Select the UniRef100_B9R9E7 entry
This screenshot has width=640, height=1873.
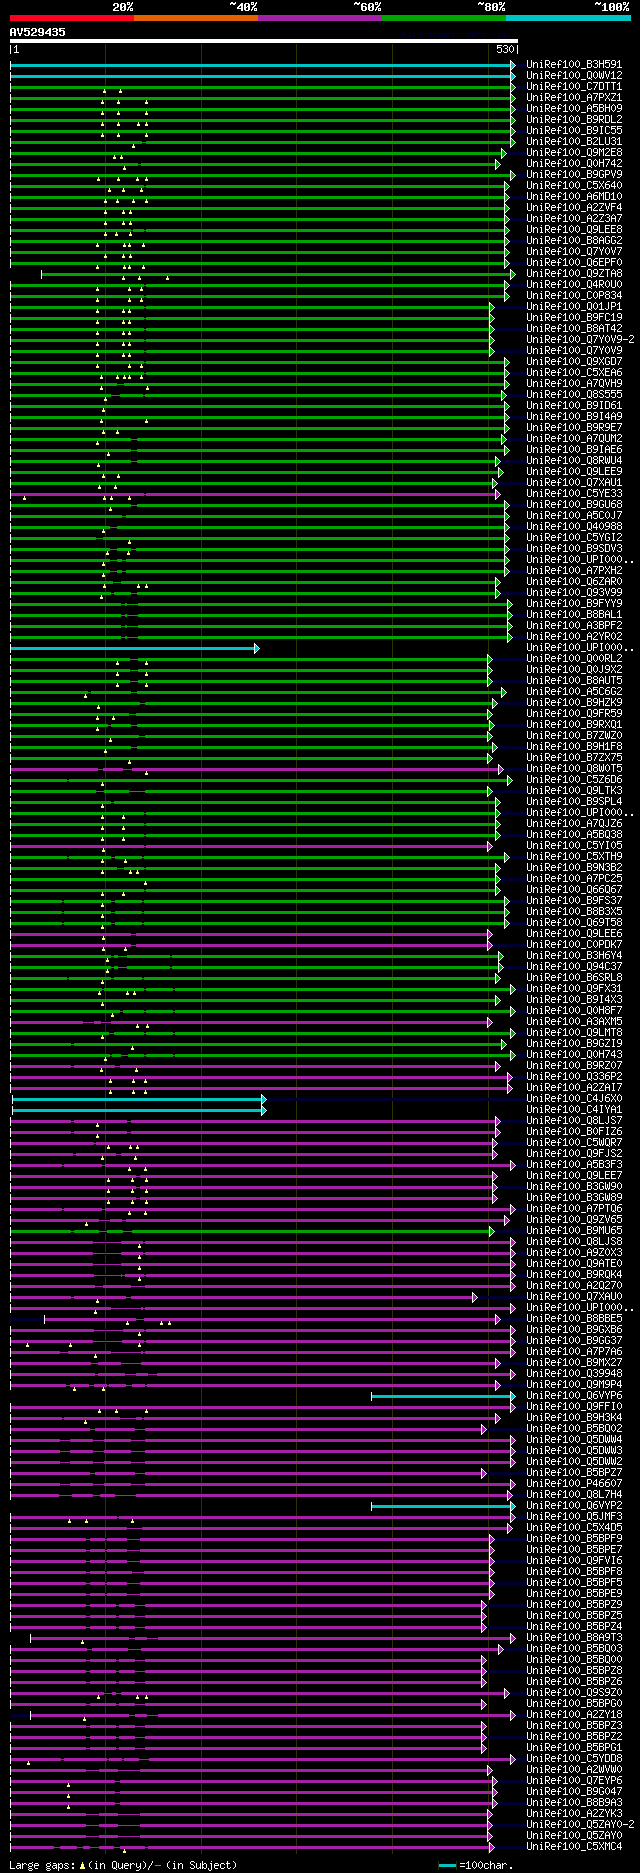click(574, 428)
